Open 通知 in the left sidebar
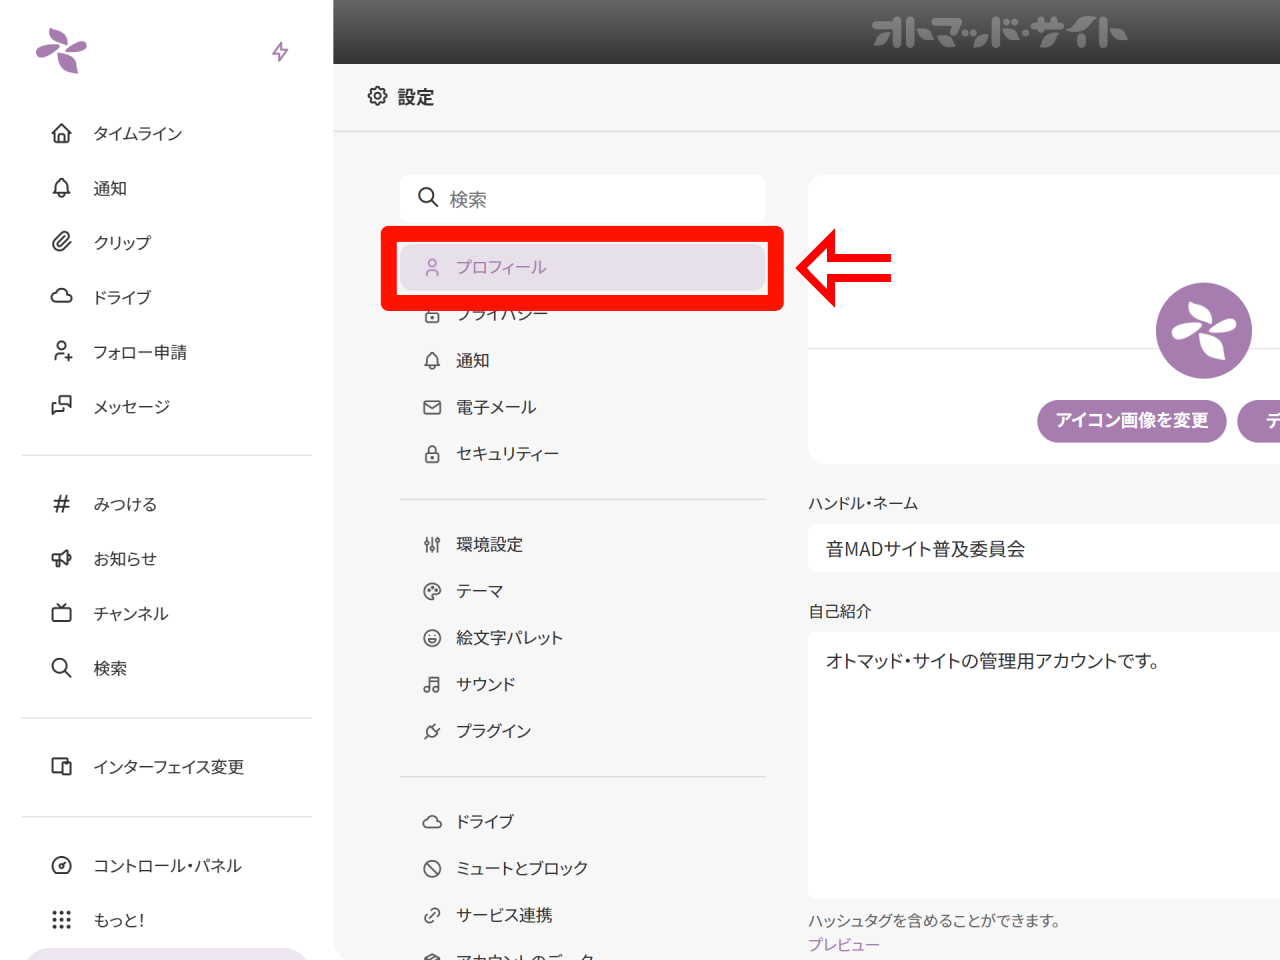Viewport: 1280px width, 960px height. (109, 188)
